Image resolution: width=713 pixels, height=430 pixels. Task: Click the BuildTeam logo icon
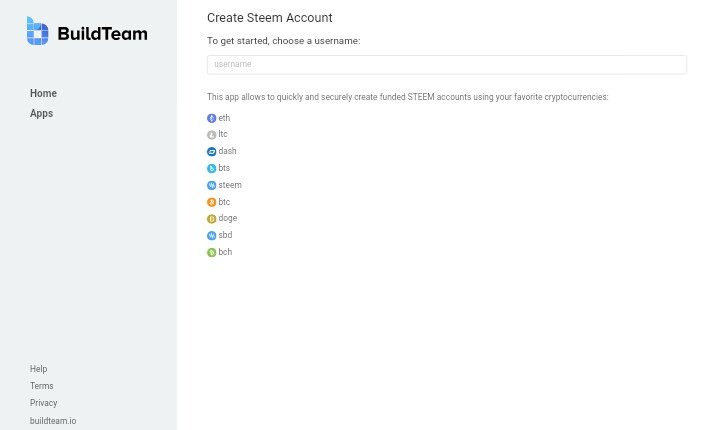tap(37, 31)
